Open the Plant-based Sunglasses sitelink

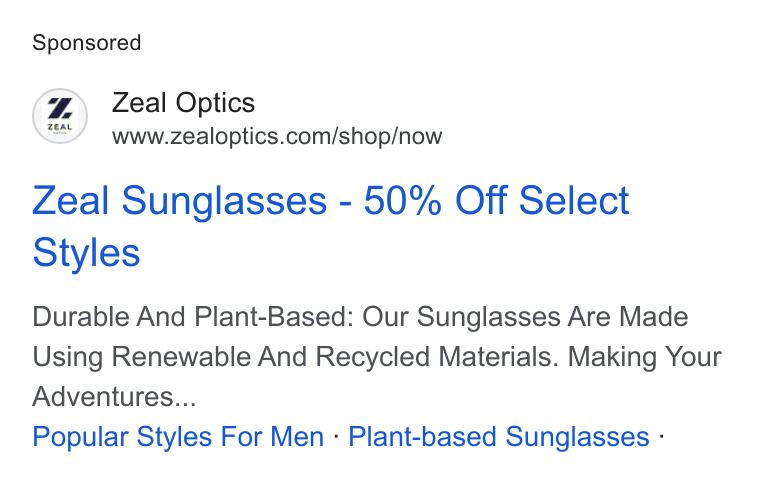click(x=499, y=436)
